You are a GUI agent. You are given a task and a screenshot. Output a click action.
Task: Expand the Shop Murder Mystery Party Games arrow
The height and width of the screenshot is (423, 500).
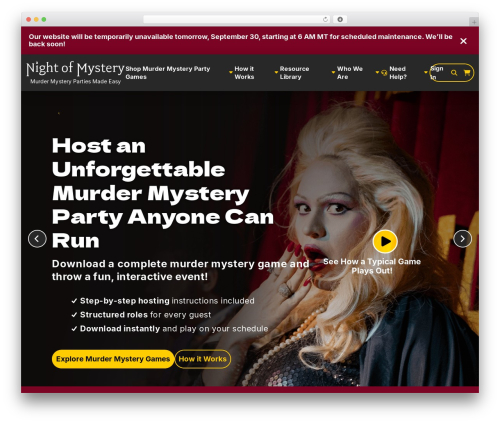[x=231, y=72]
